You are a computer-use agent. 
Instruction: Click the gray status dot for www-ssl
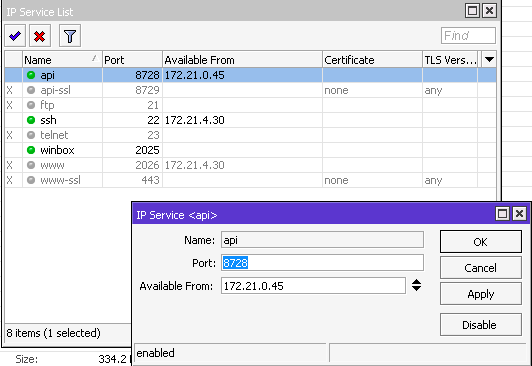tap(31, 180)
